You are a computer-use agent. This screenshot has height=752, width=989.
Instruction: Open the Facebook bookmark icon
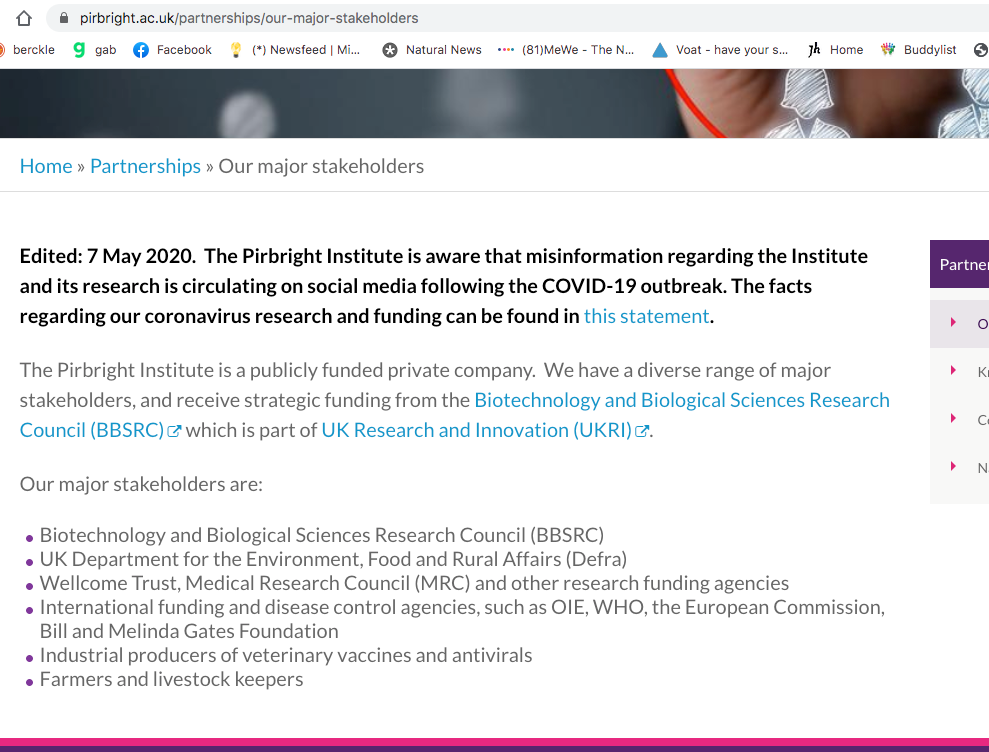pos(141,50)
